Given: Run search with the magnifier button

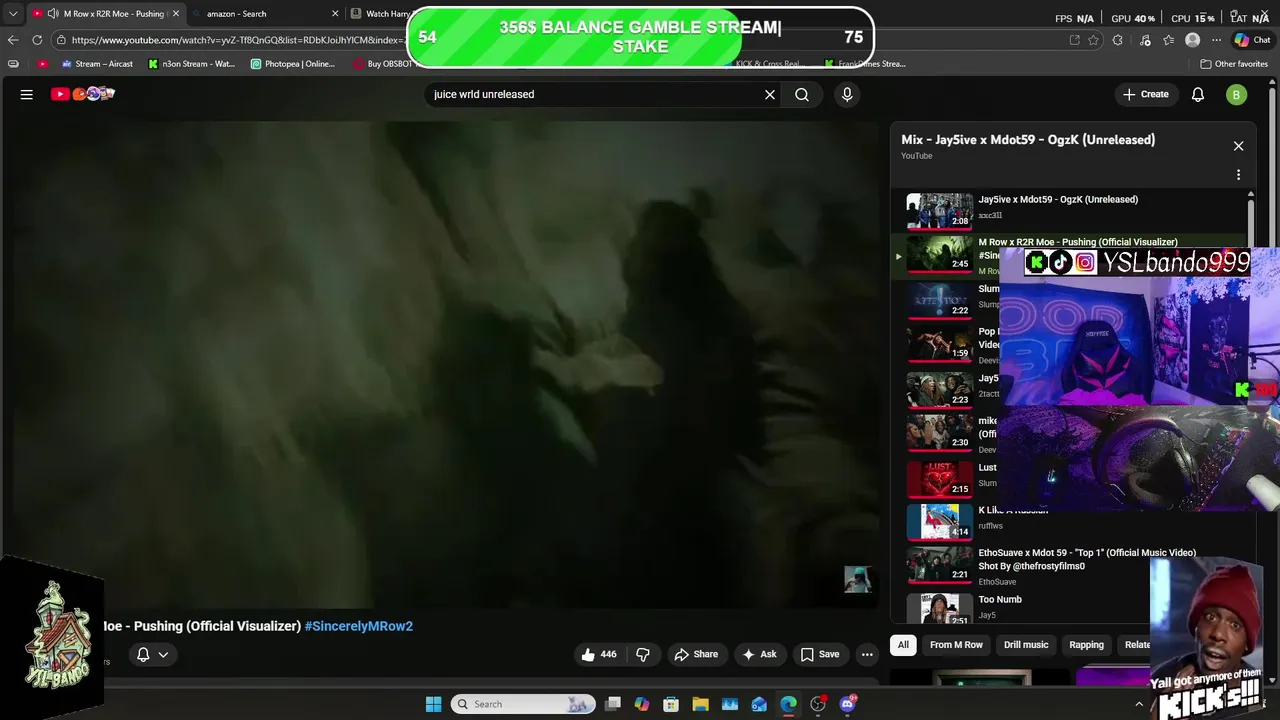Looking at the screenshot, I should point(802,94).
